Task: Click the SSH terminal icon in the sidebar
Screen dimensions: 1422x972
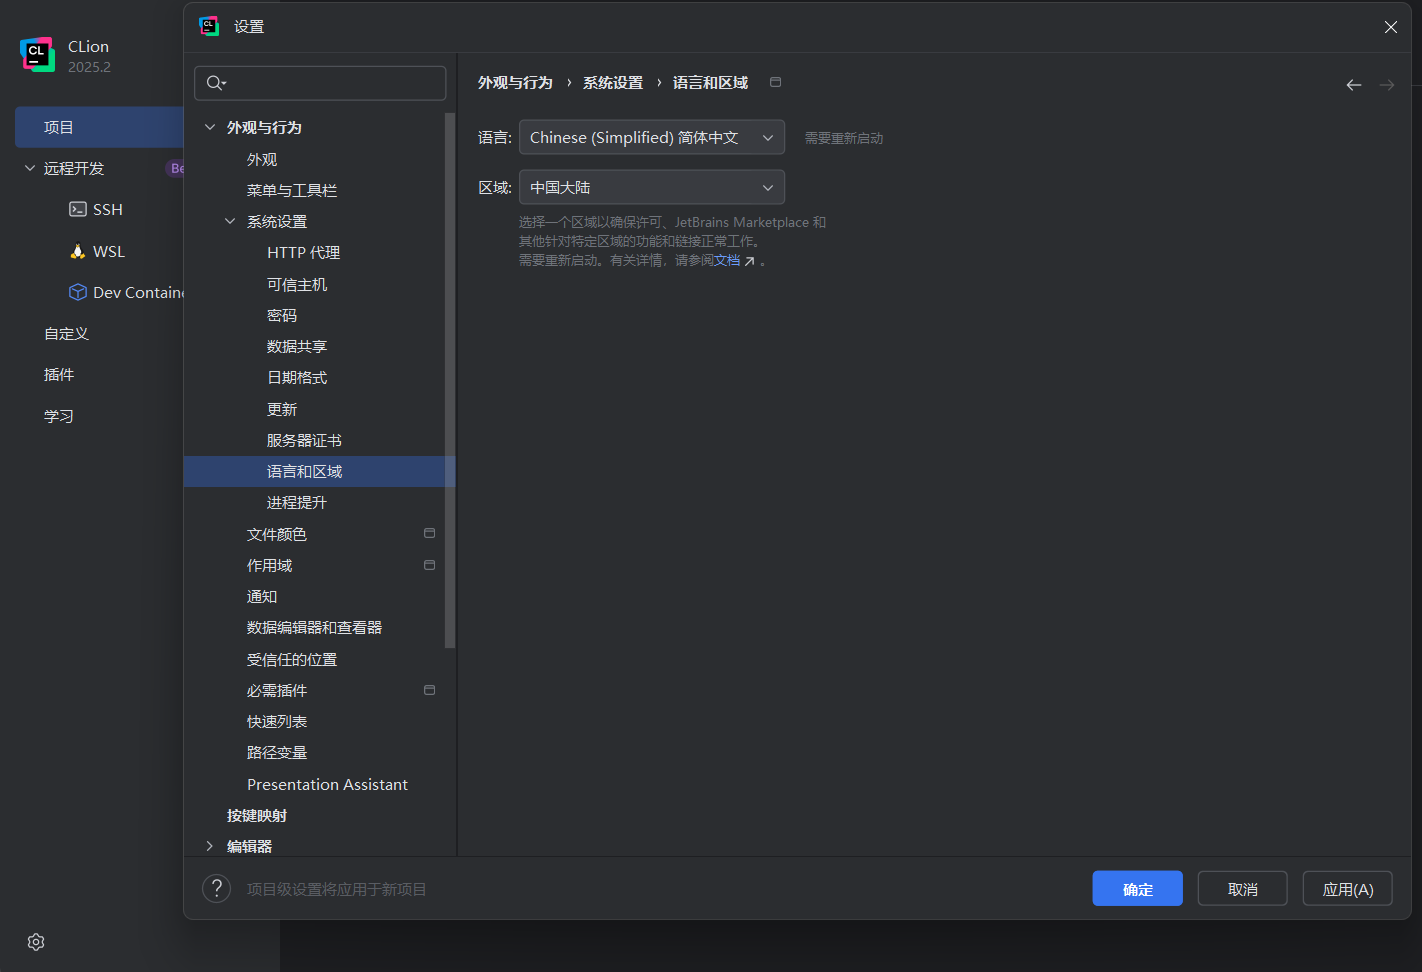Action: (77, 208)
